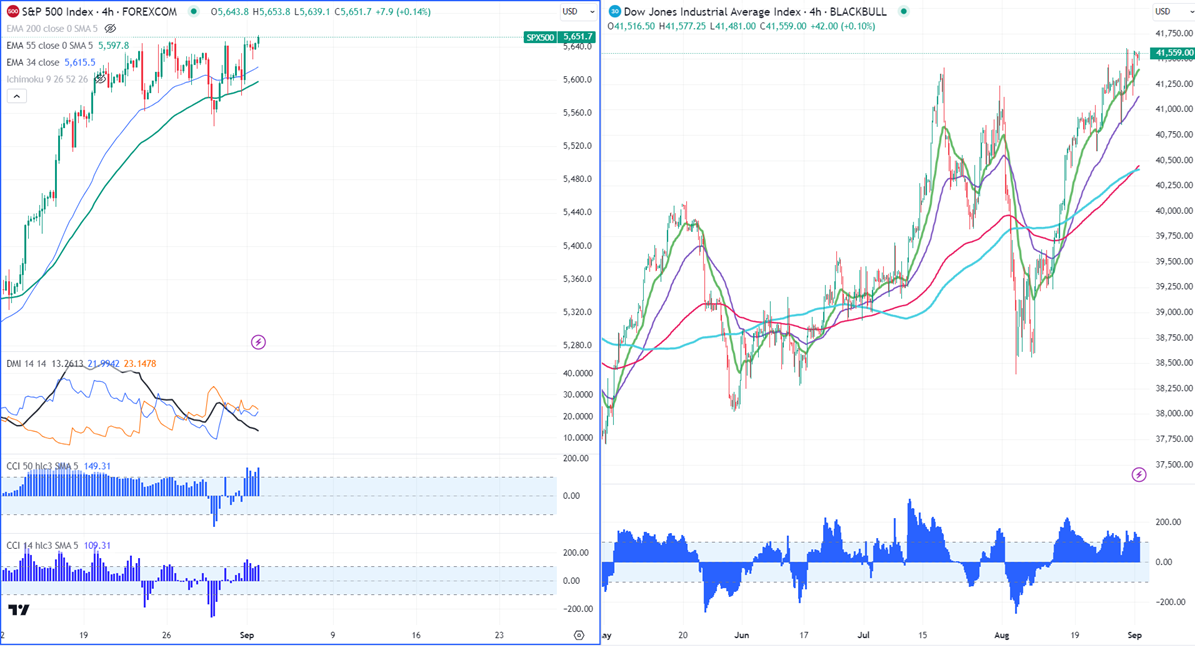The height and width of the screenshot is (646, 1195).
Task: Click the S&P 500 market status dot
Action: [x=194, y=11]
